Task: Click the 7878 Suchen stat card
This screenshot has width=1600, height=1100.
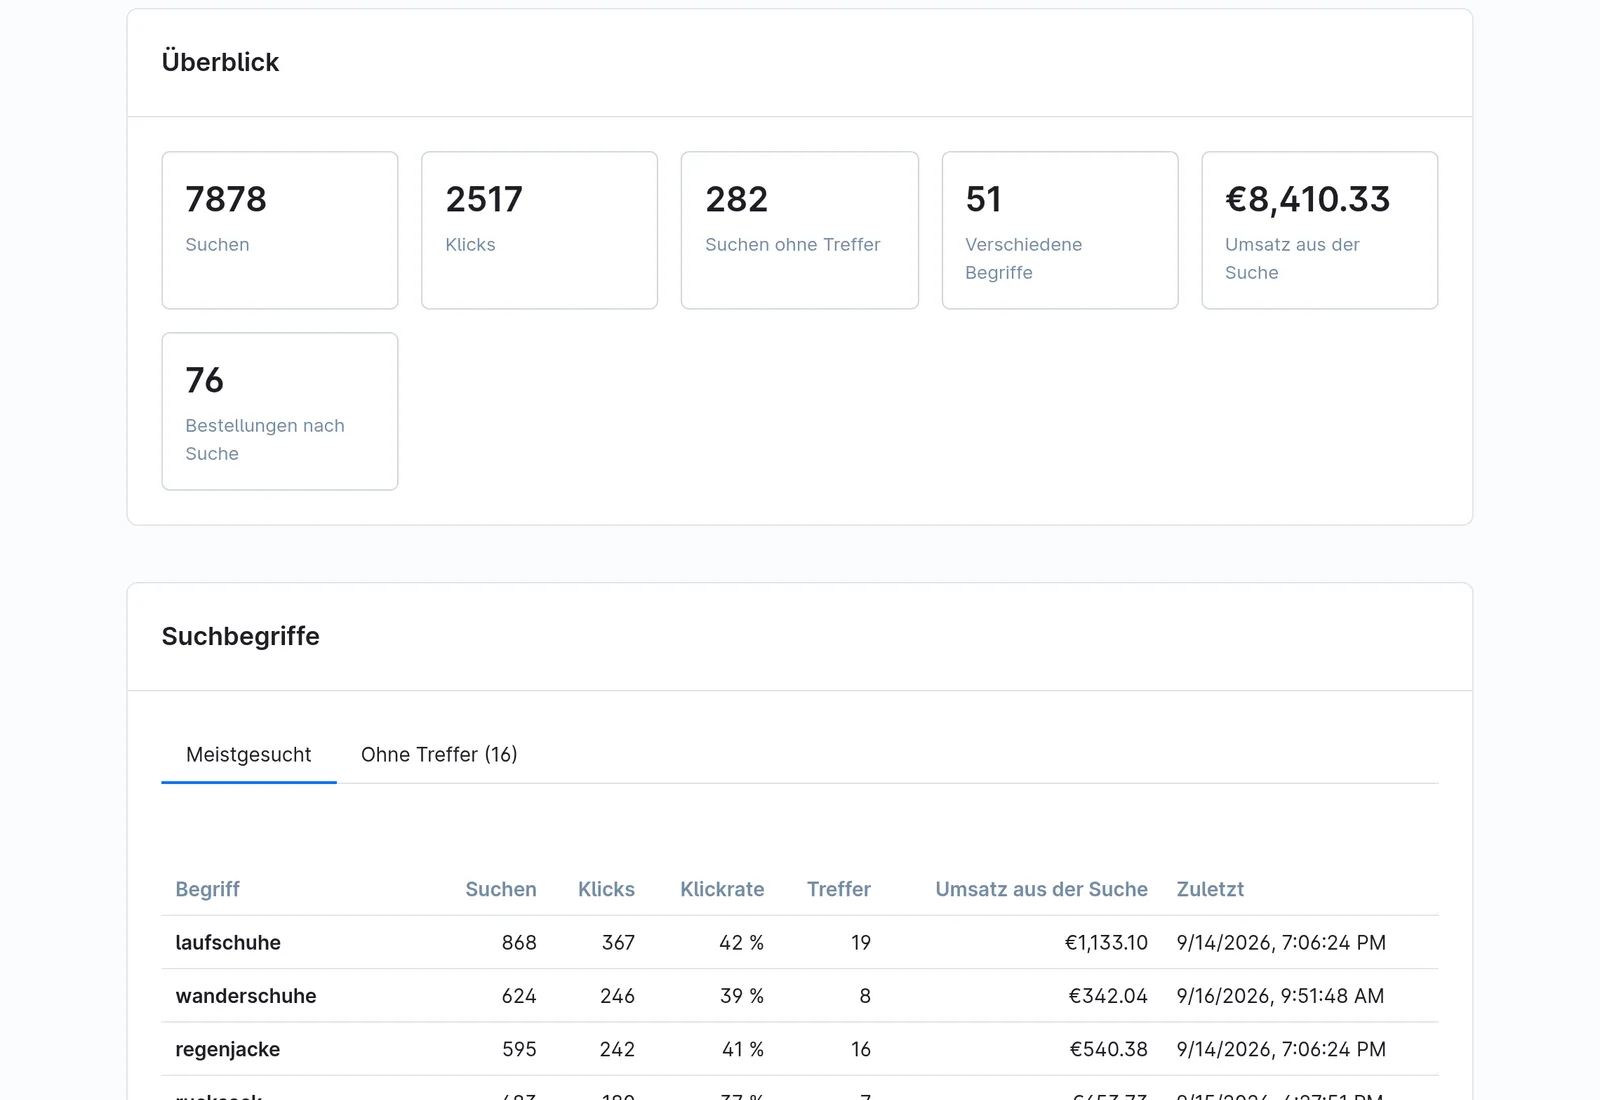Action: pos(280,230)
